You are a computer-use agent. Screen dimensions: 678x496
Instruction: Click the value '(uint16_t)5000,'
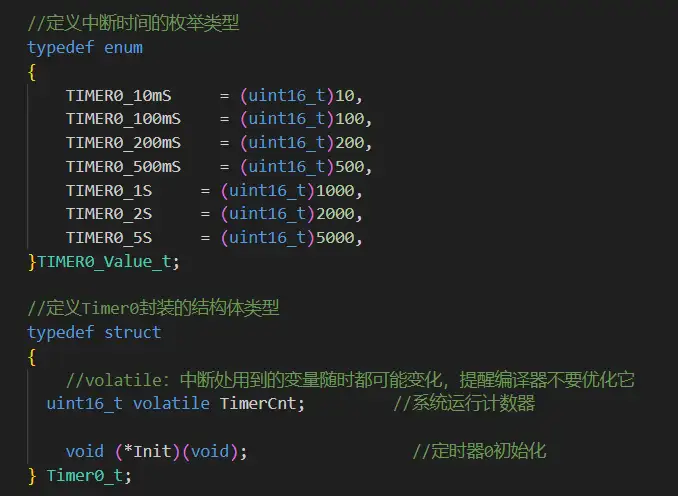point(291,237)
